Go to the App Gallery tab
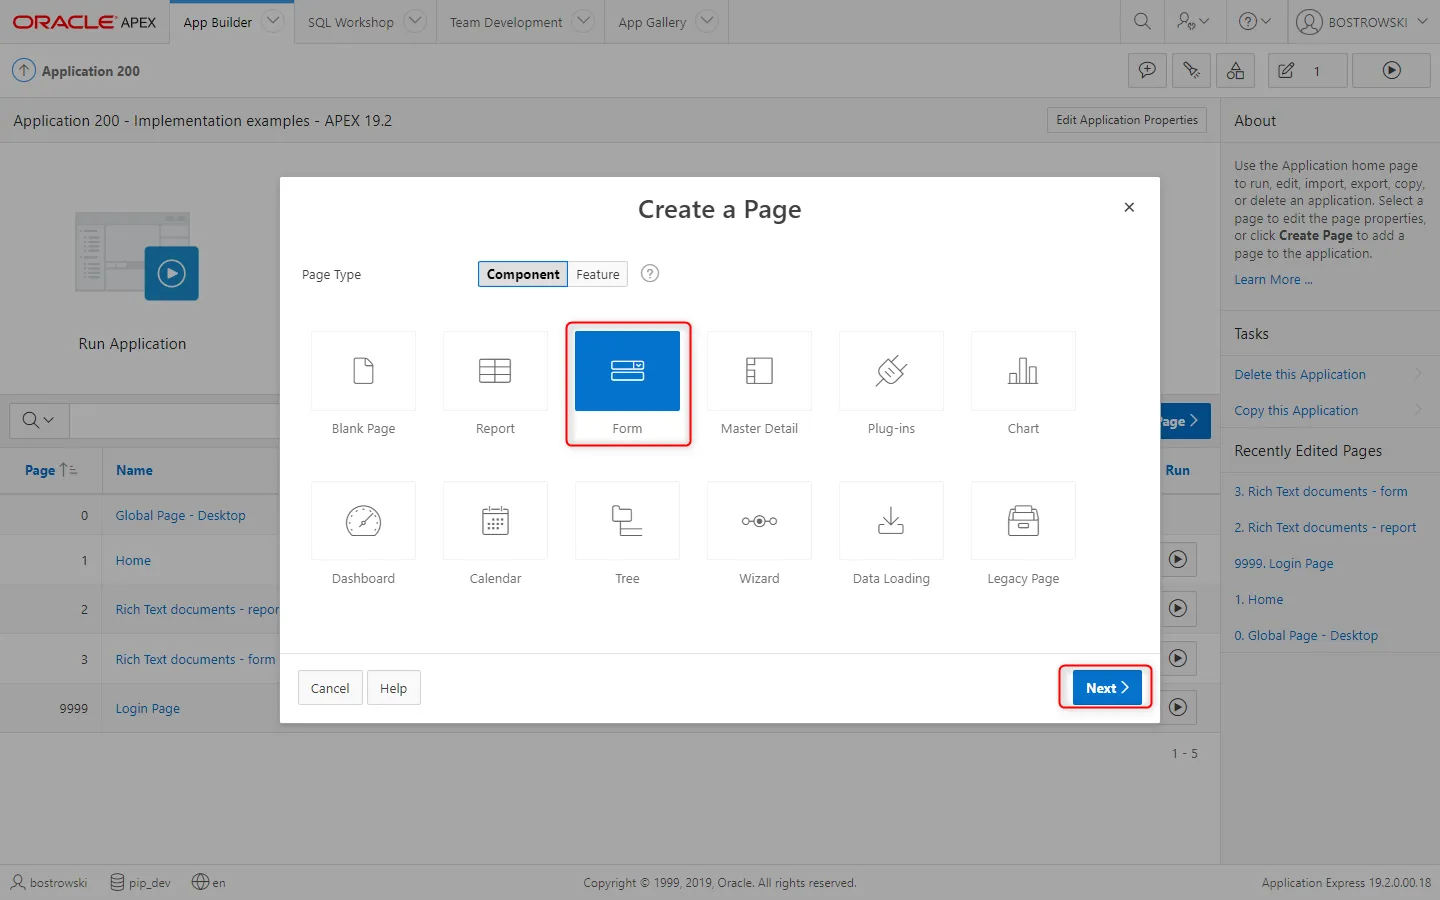 click(652, 22)
